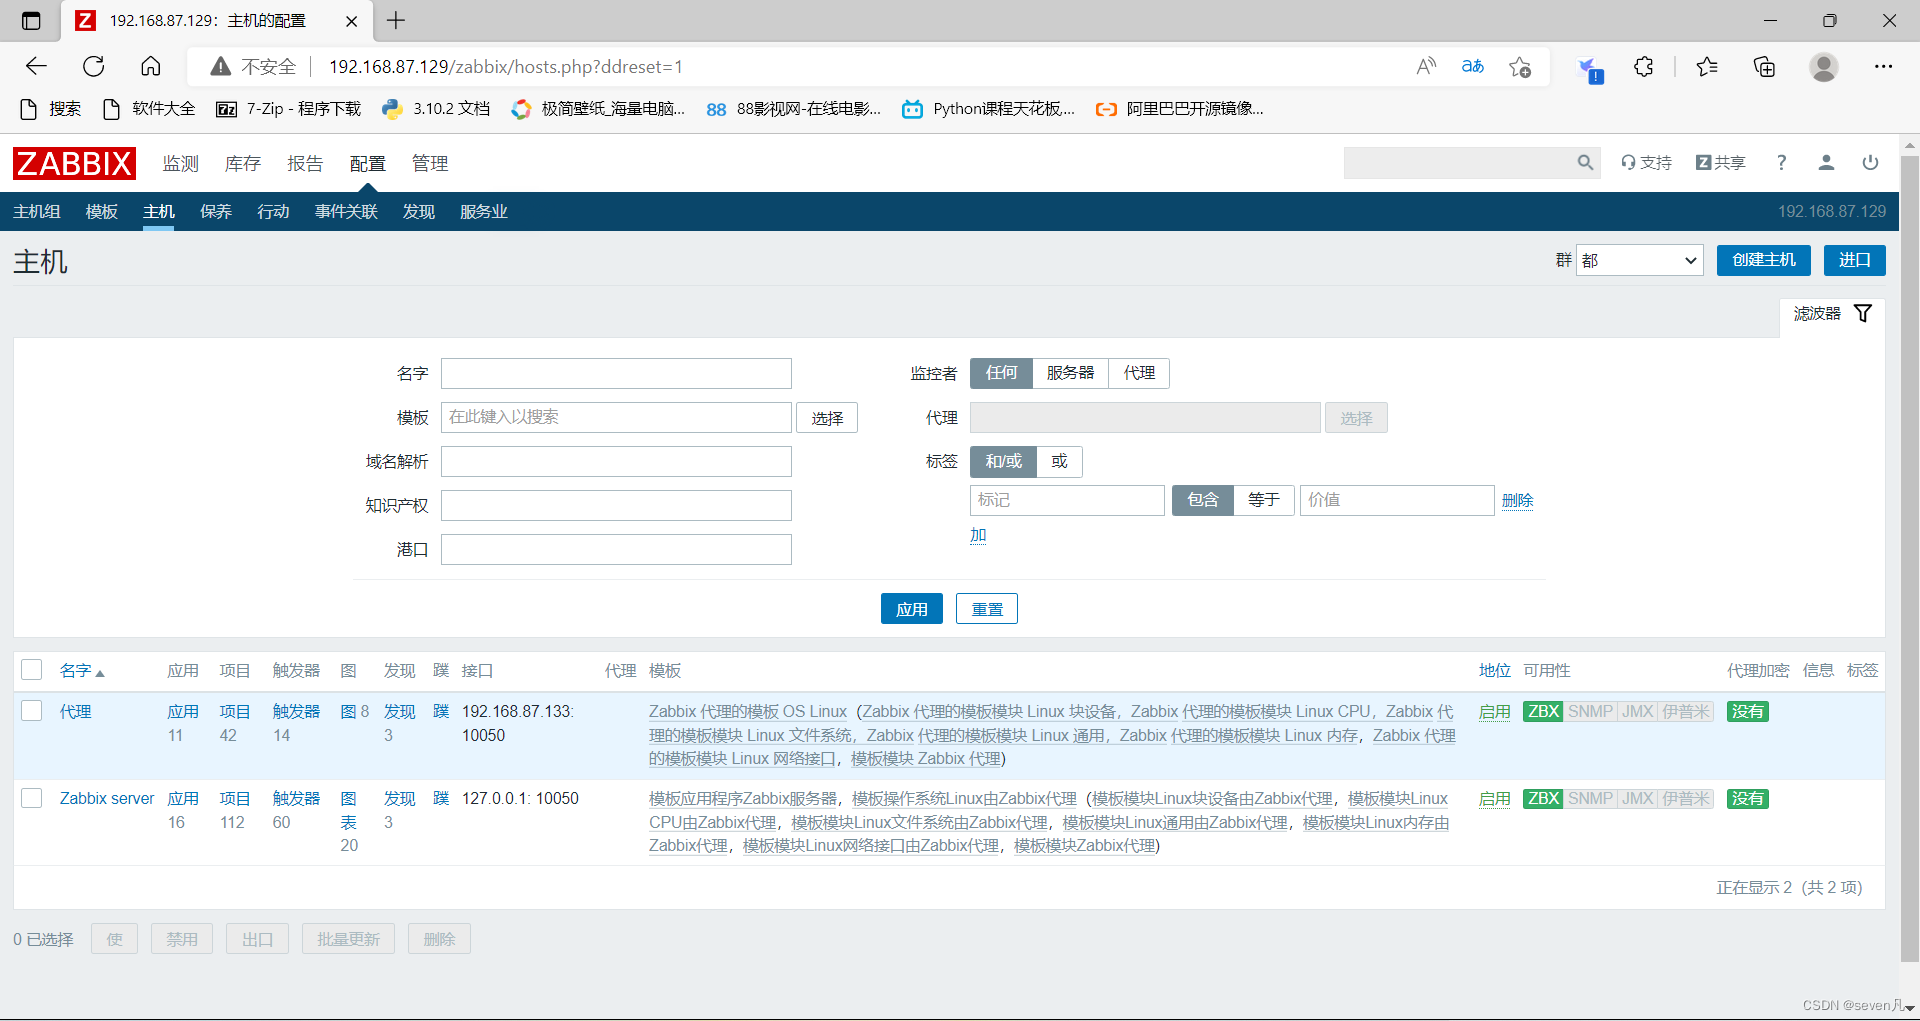Click 启用 status for host 代理
Screen dimensions: 1920x1021
coord(1495,712)
